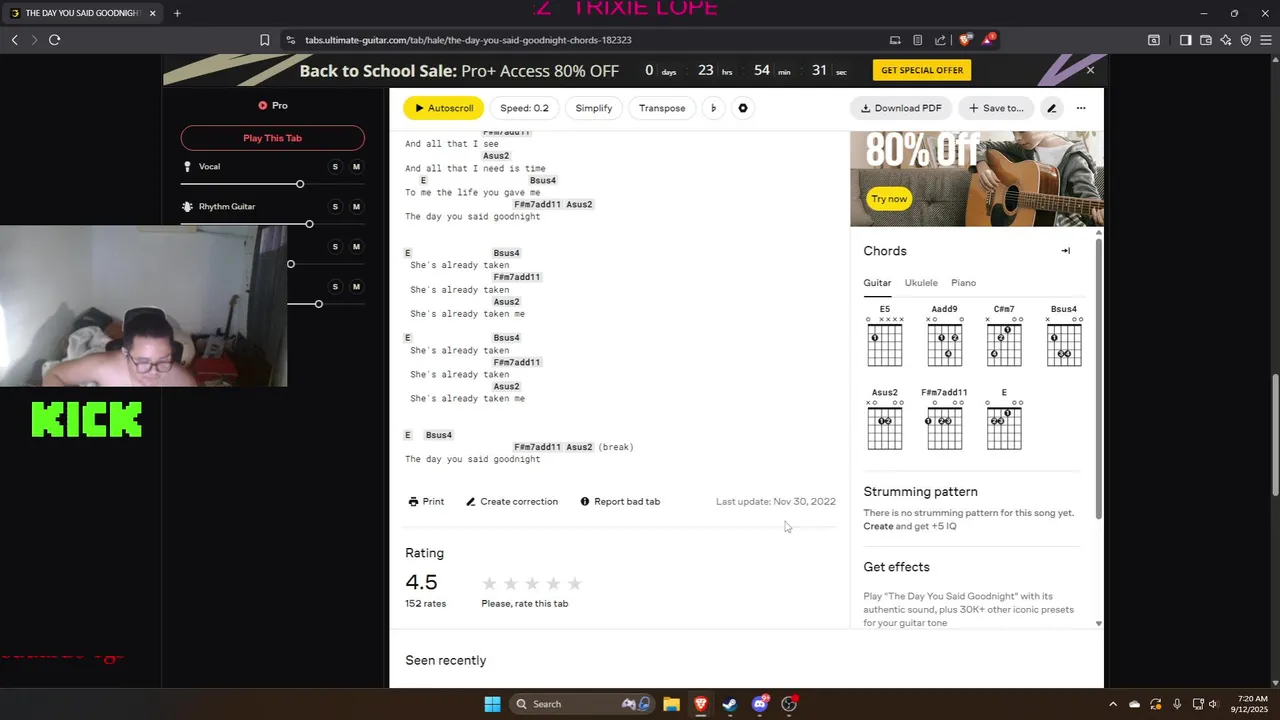Click the Pro record icon label
Screen dimensions: 1280x720
tap(272, 105)
